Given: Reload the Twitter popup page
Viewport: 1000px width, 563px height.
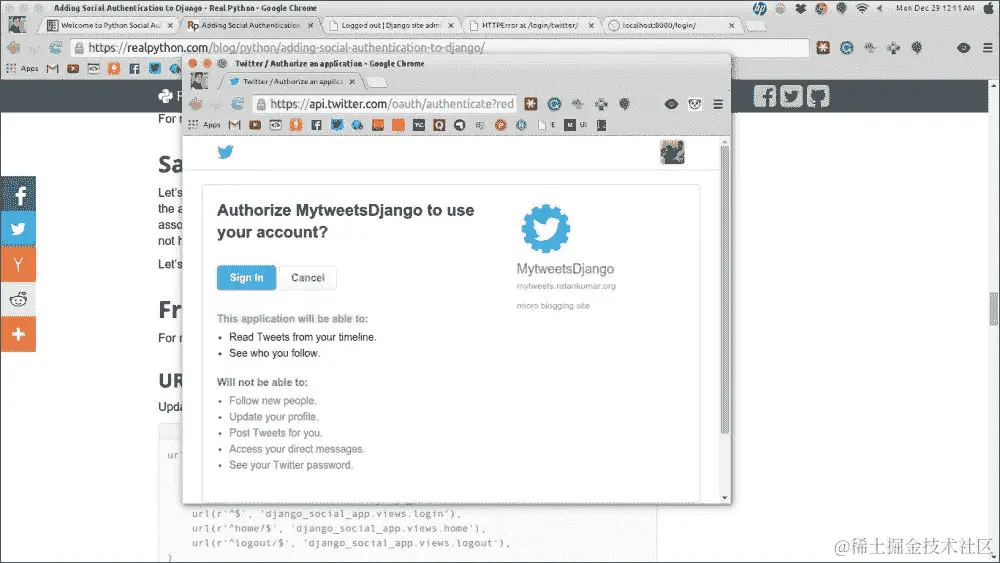Looking at the screenshot, I should click(237, 104).
